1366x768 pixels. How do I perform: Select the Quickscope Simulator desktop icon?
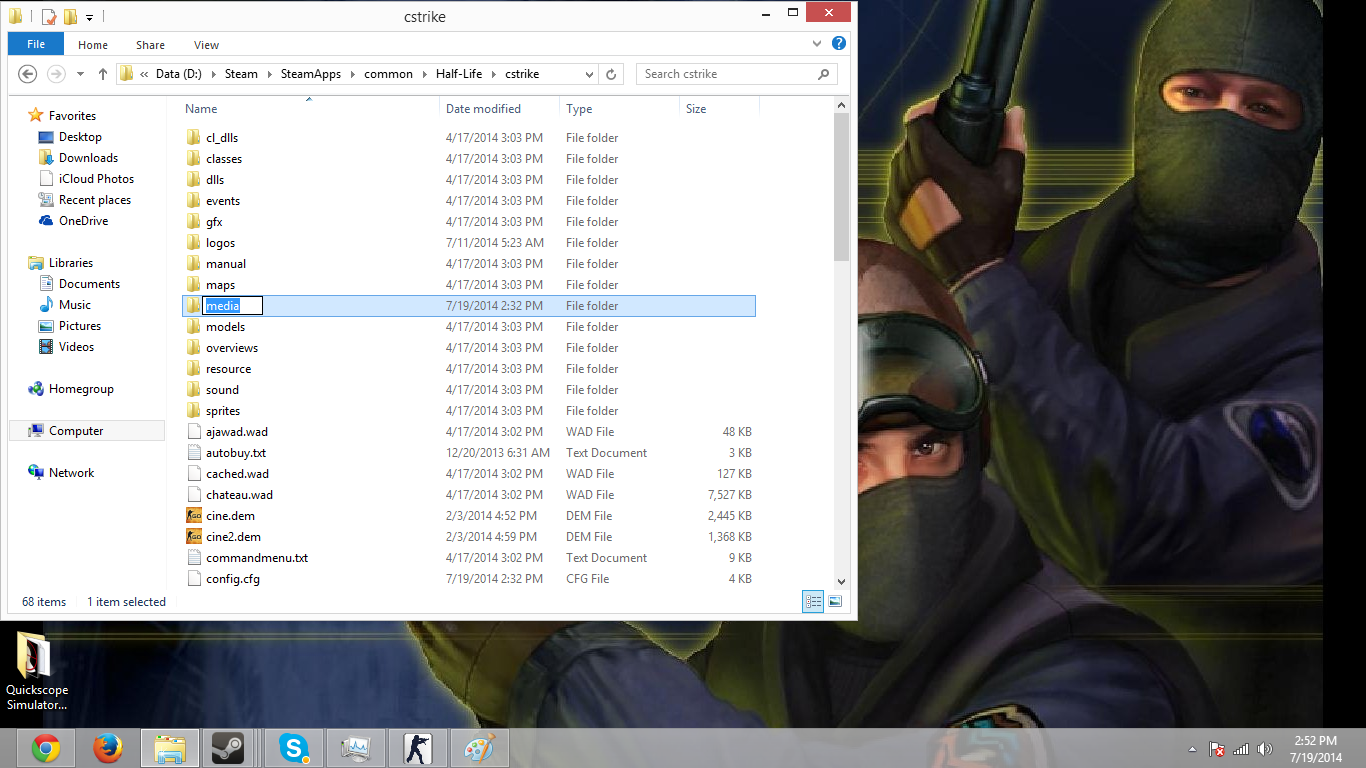tap(37, 672)
